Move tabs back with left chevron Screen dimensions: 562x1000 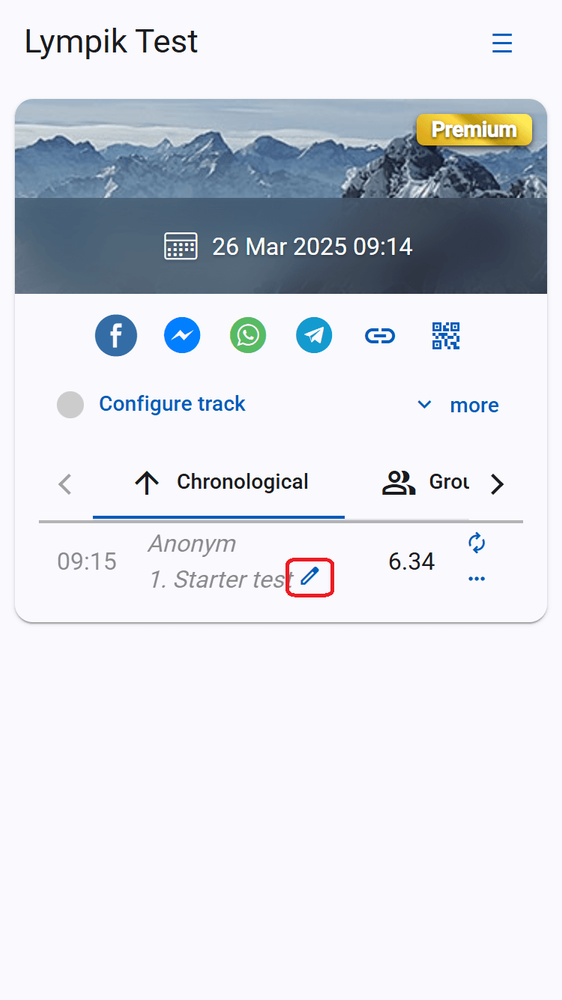tap(64, 484)
